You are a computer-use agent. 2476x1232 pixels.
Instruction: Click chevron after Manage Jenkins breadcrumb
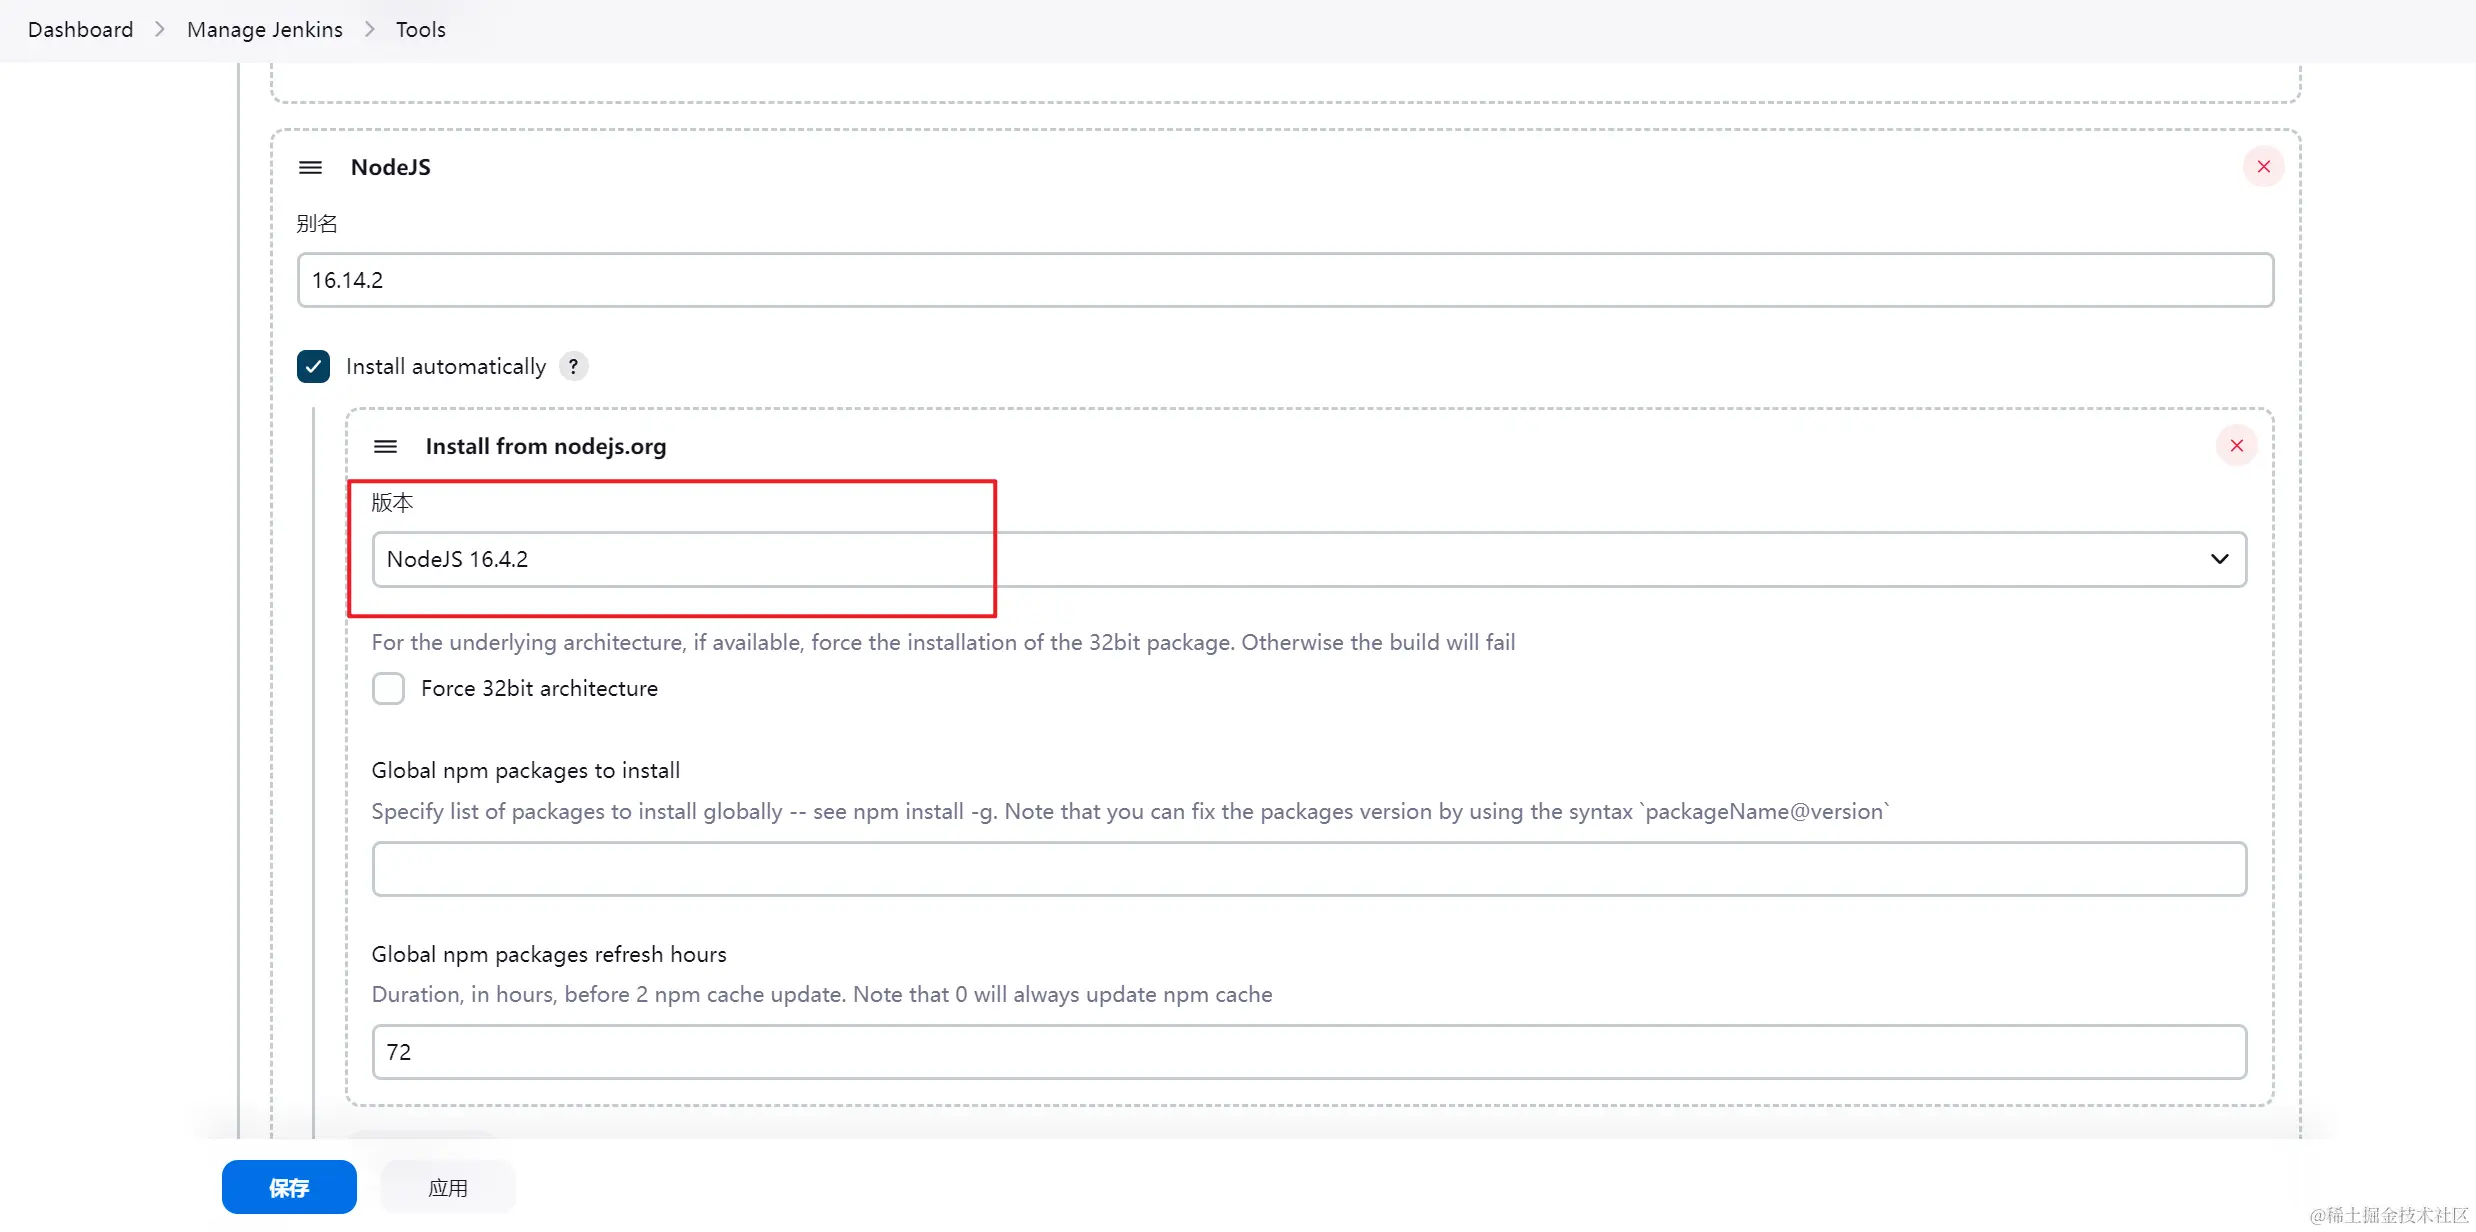[370, 30]
